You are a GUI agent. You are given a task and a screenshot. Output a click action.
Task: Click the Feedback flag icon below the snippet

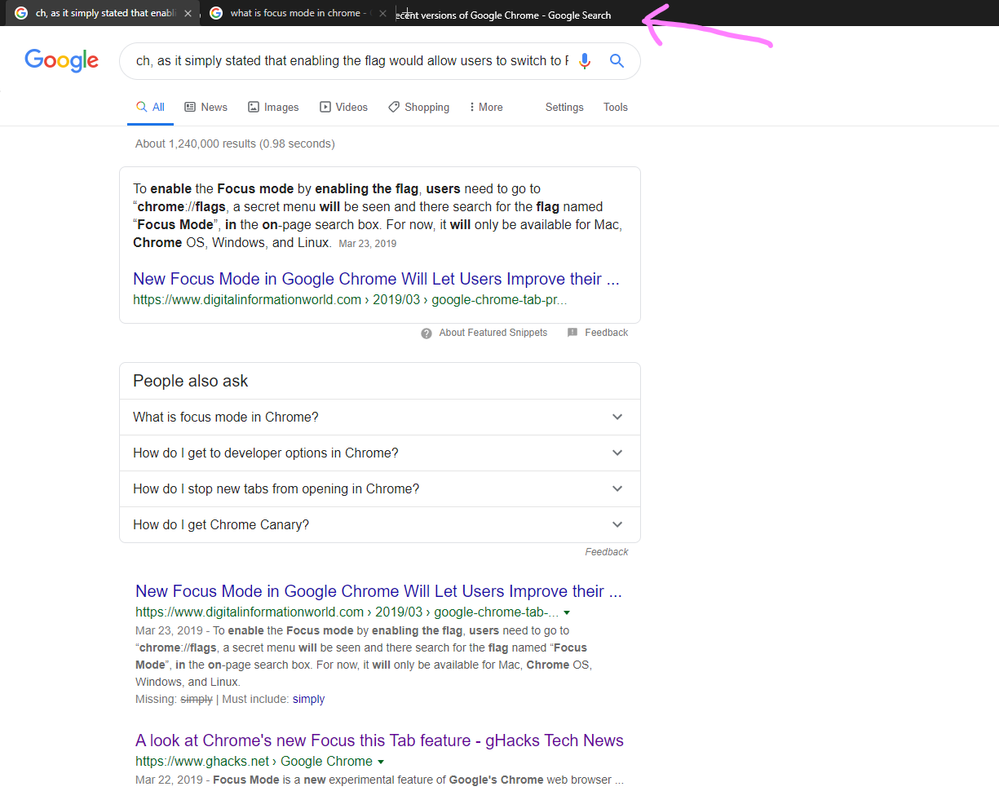click(573, 332)
